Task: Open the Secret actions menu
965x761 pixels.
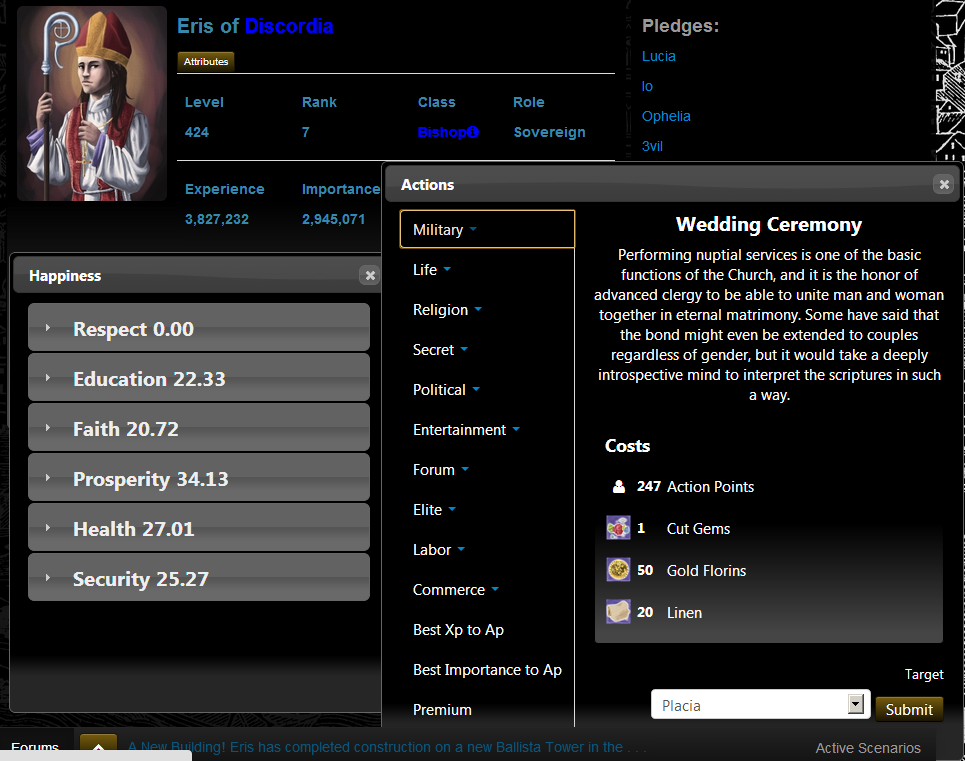Action: point(440,349)
